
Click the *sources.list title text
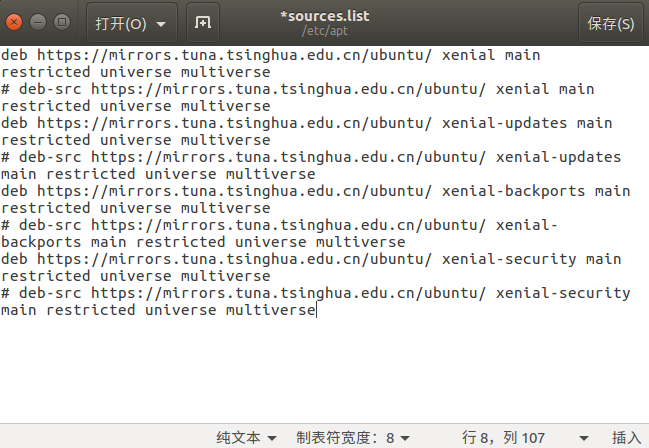tap(324, 16)
